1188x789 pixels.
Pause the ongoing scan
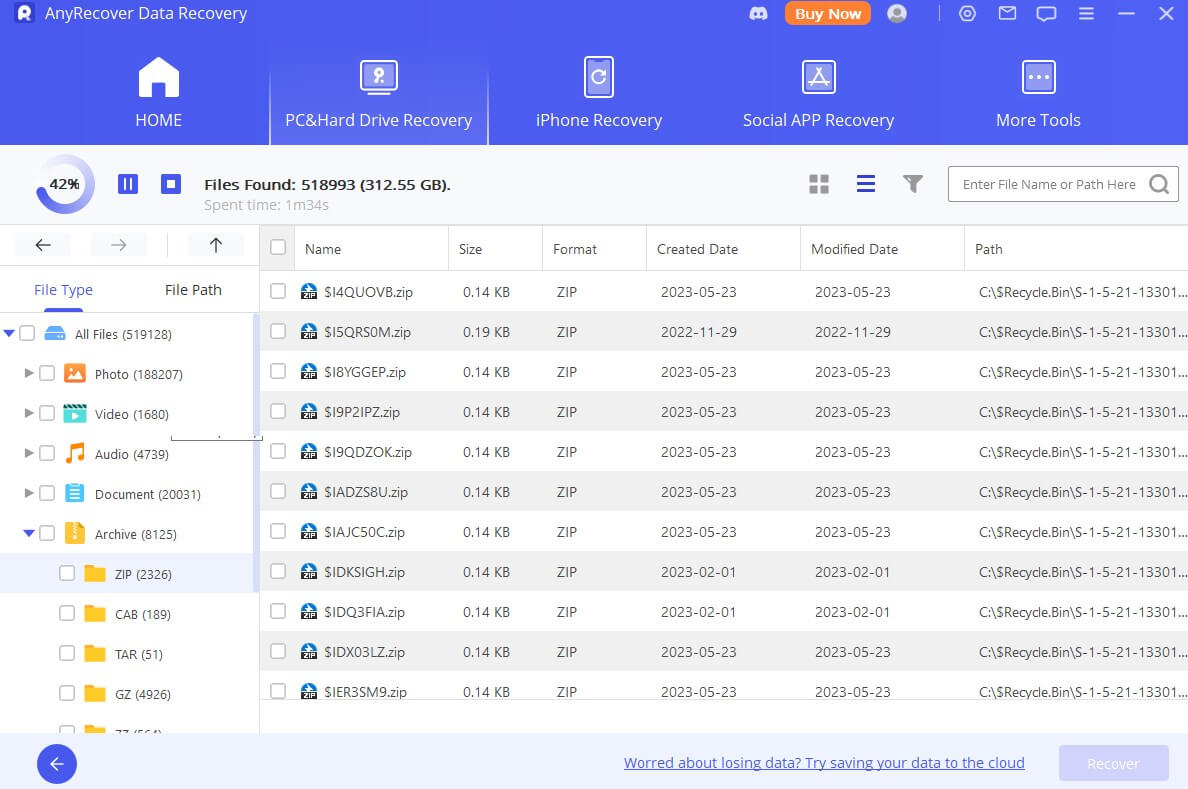128,183
